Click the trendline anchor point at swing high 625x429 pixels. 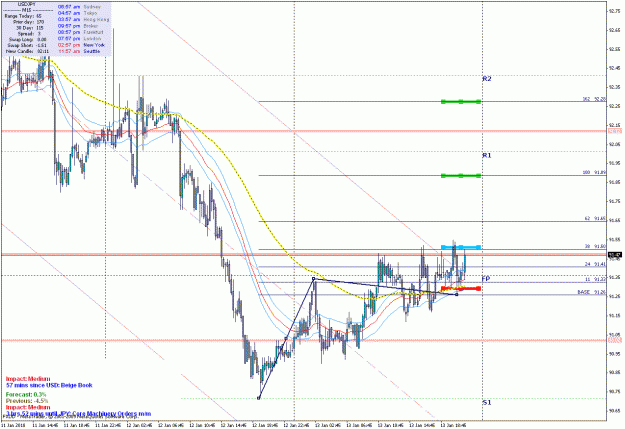(x=314, y=279)
